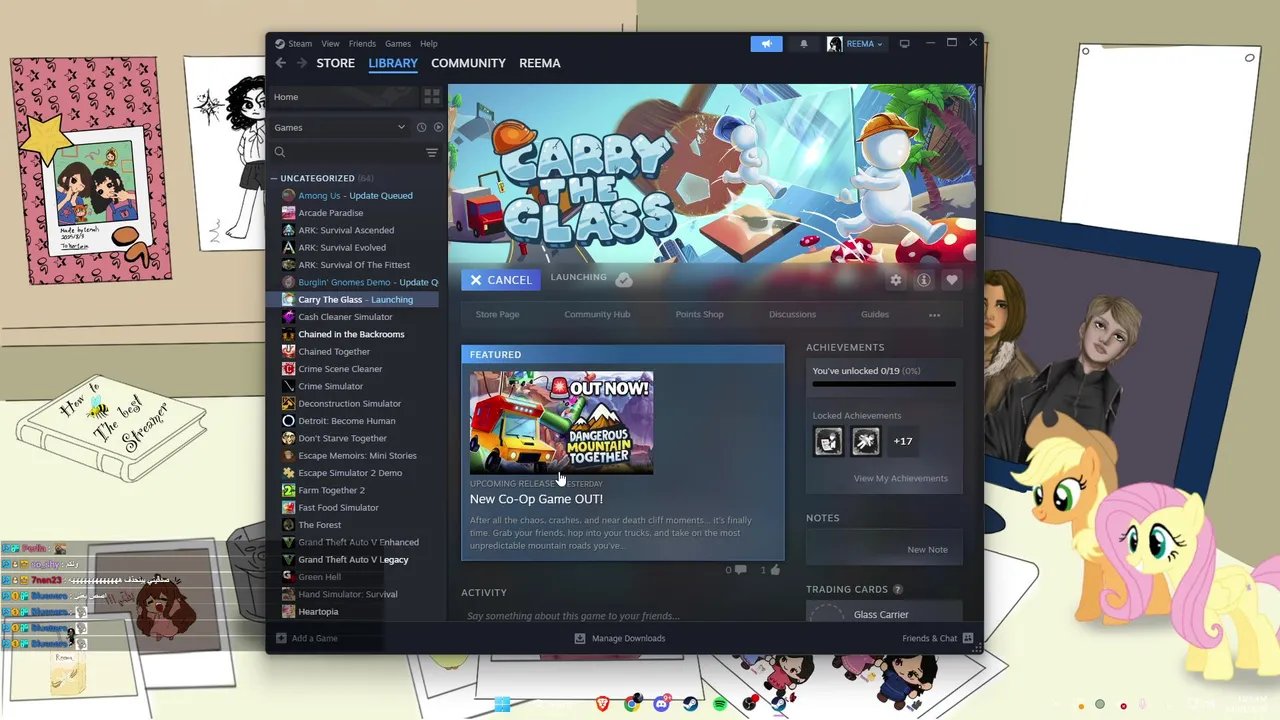Open the View menu
This screenshot has width=1280, height=720.
tap(330, 44)
